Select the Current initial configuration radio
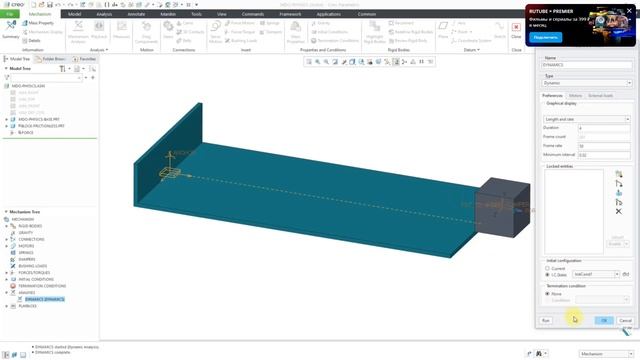 (x=547, y=268)
